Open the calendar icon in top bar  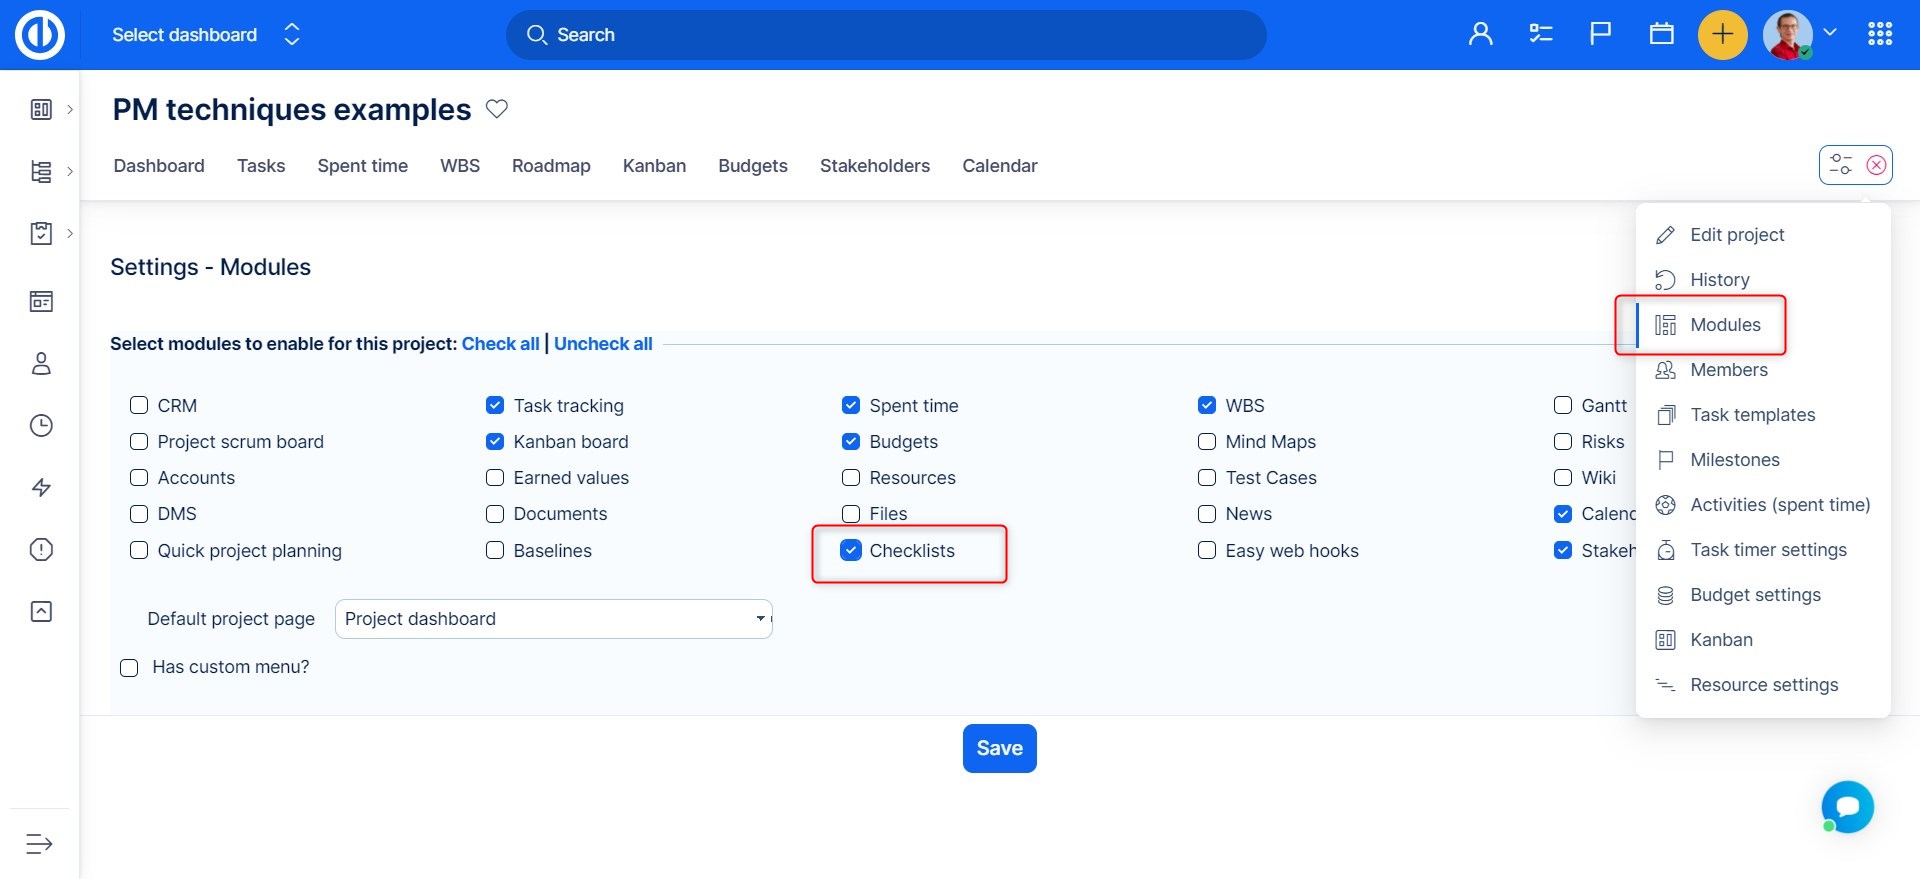[1661, 35]
